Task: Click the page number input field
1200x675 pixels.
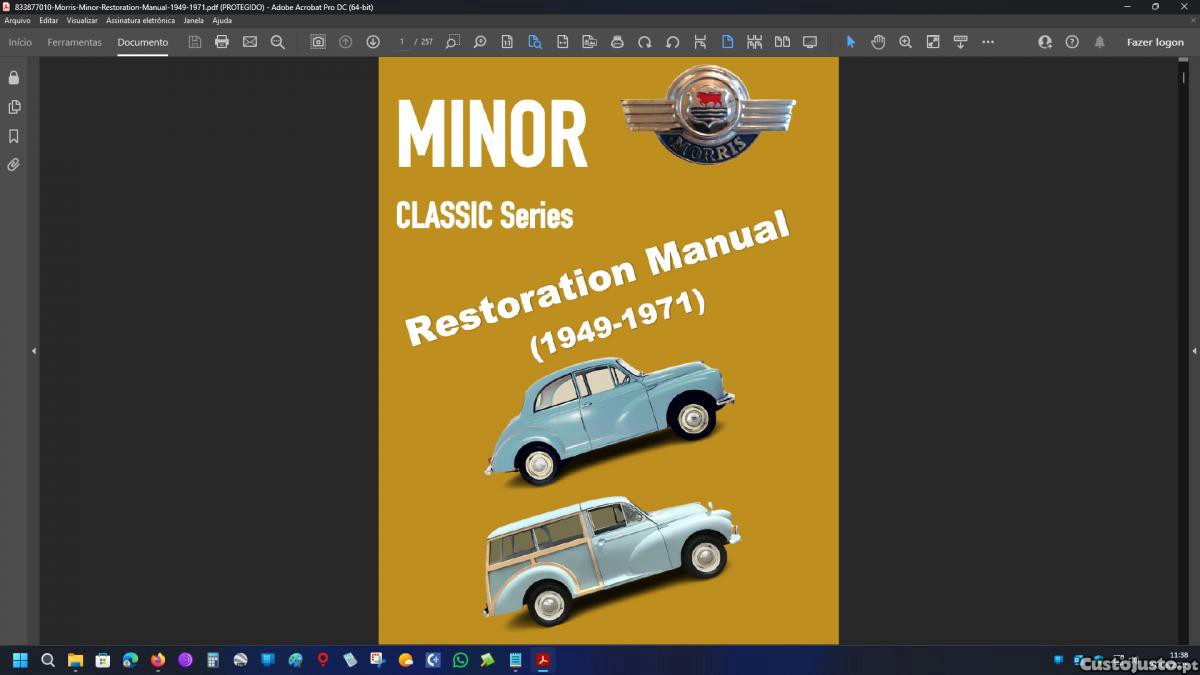Action: pyautogui.click(x=402, y=42)
